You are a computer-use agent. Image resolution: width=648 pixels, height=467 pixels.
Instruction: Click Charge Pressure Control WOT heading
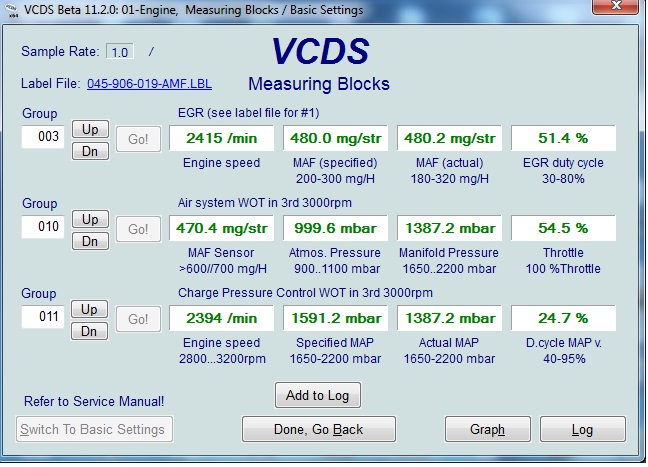point(305,293)
